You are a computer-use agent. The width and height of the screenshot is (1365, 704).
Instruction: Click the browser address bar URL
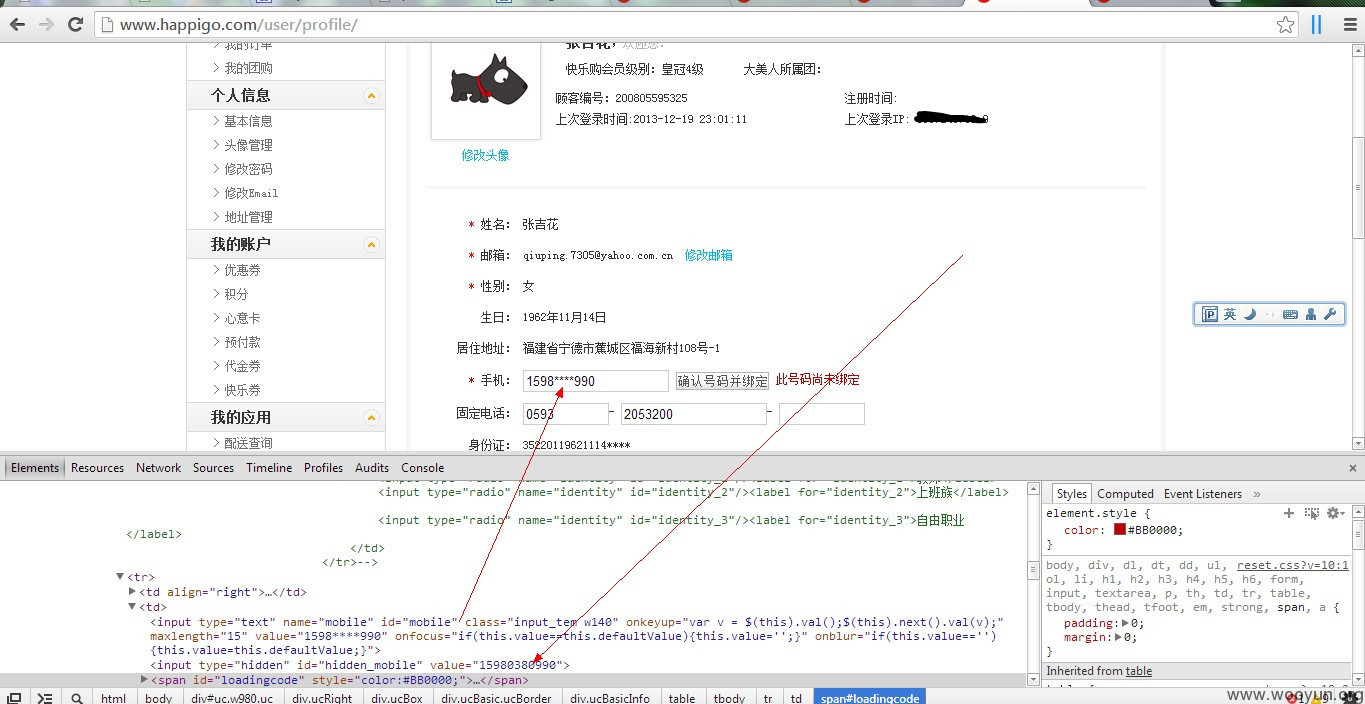(x=238, y=25)
